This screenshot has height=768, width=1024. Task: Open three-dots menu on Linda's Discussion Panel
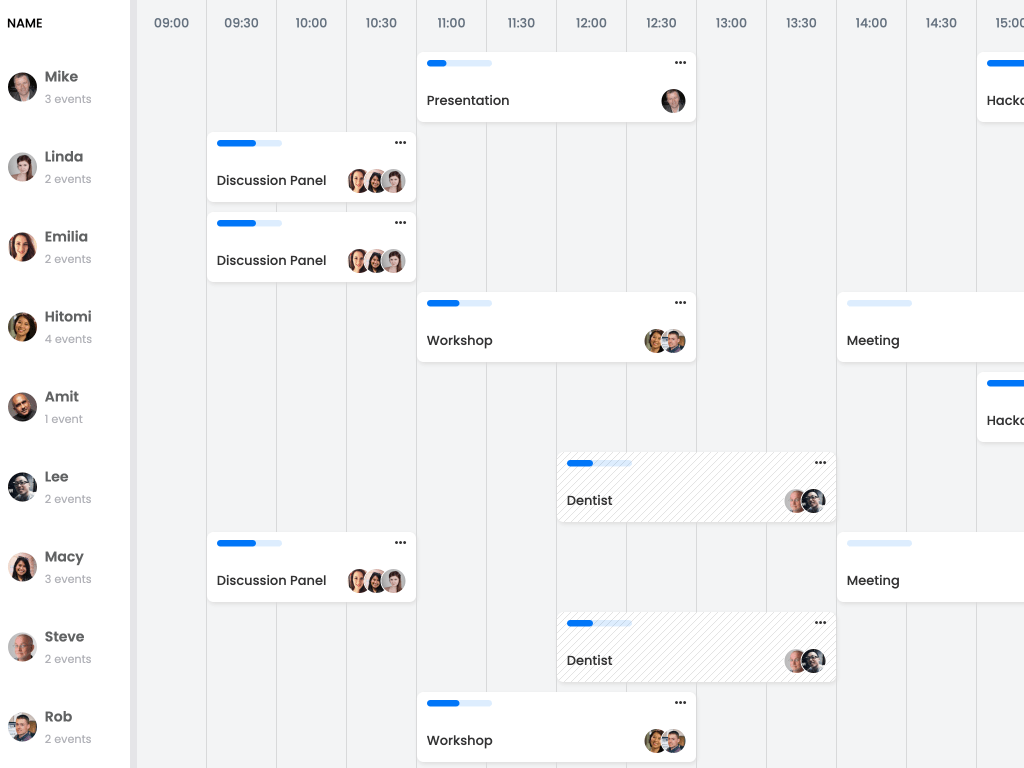pos(400,143)
